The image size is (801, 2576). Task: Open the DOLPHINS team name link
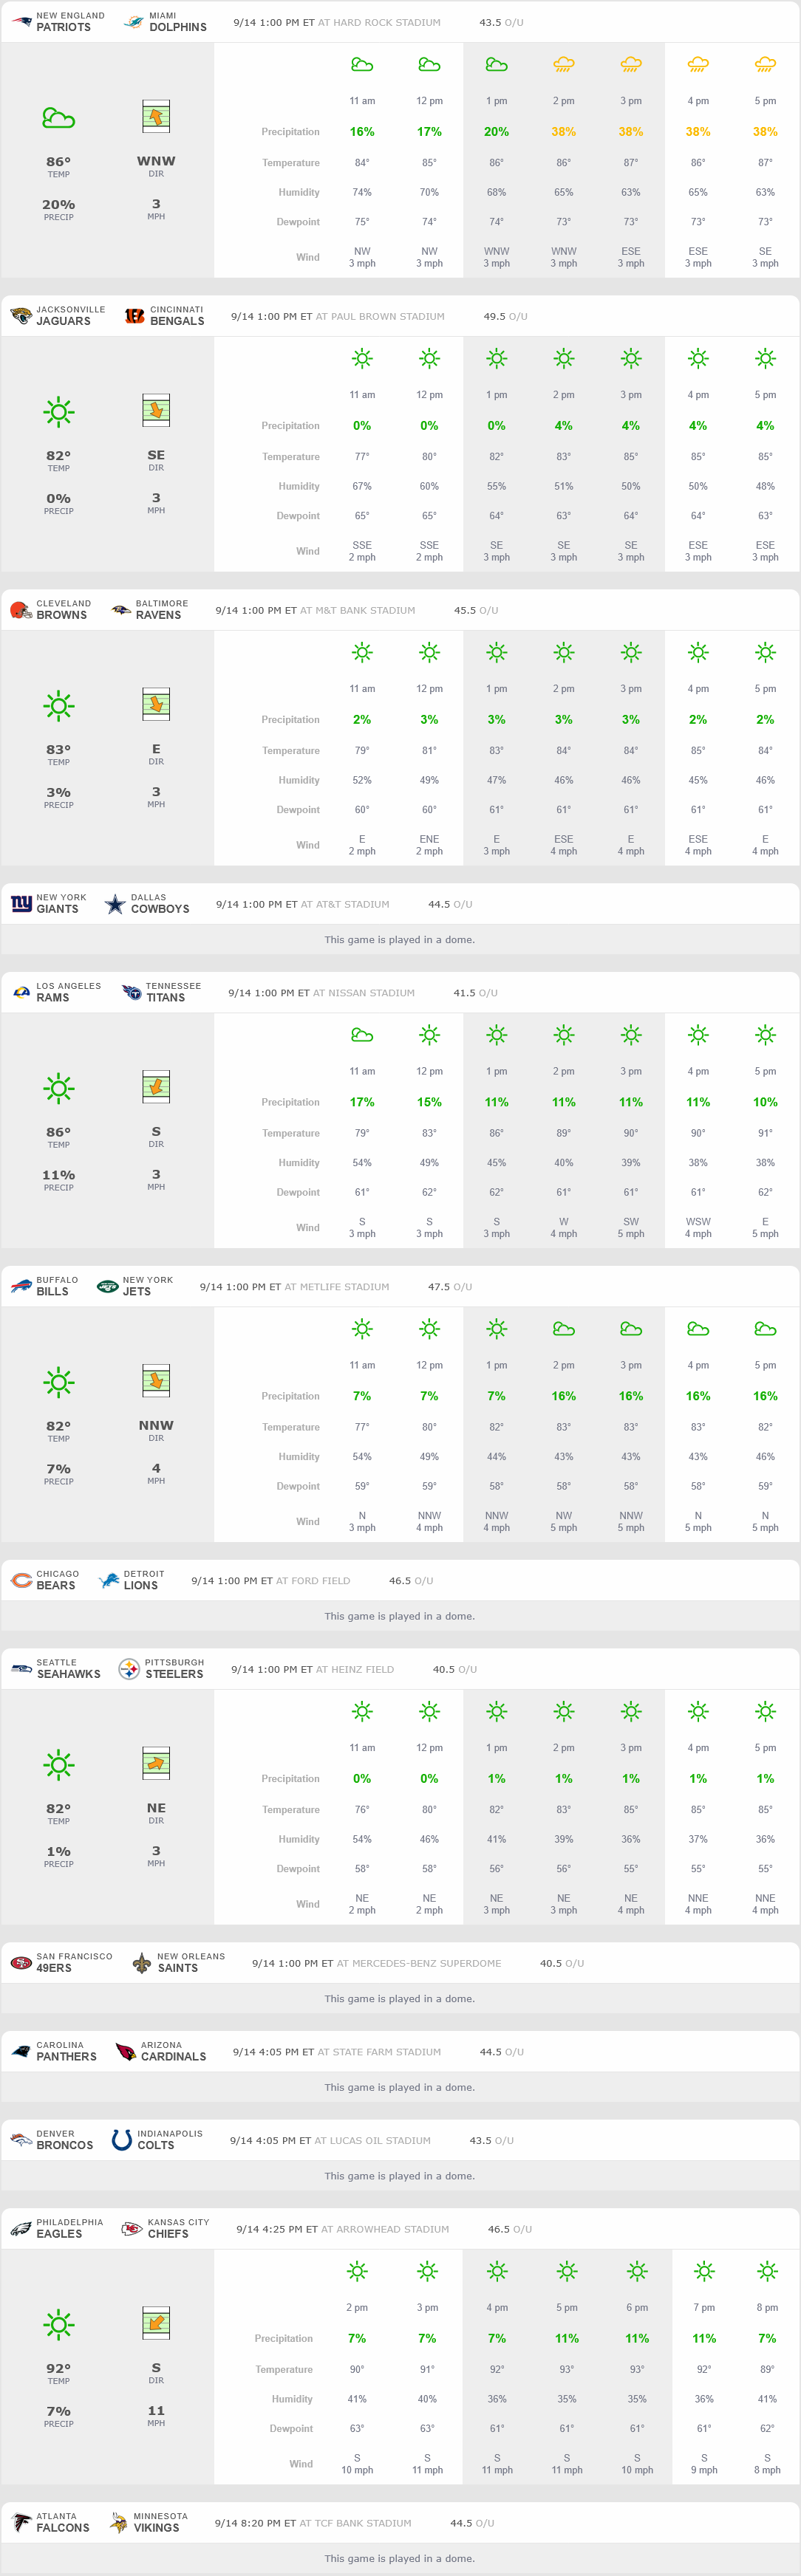[178, 27]
